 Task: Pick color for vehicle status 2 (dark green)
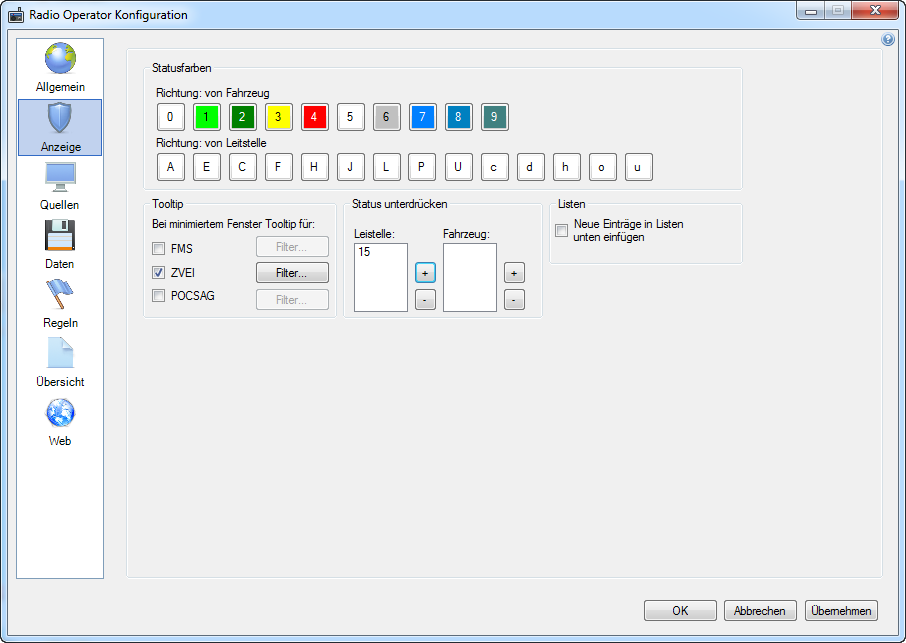(243, 117)
